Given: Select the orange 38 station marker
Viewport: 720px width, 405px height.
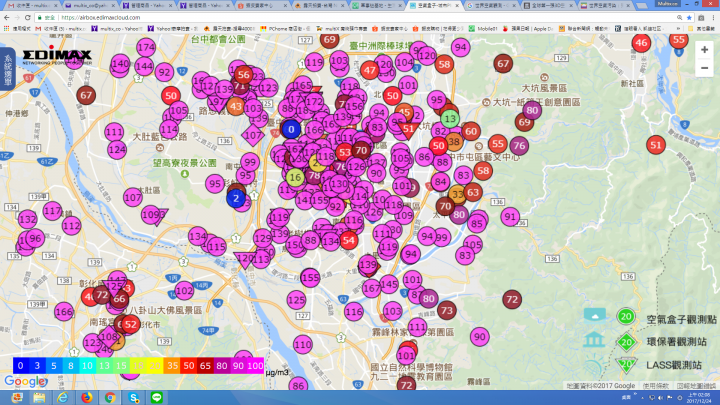Looking at the screenshot, I should 454,141.
